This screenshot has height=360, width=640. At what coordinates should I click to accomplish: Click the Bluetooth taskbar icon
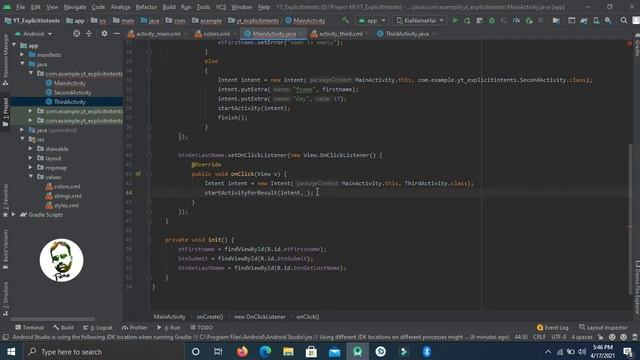coord(427,351)
